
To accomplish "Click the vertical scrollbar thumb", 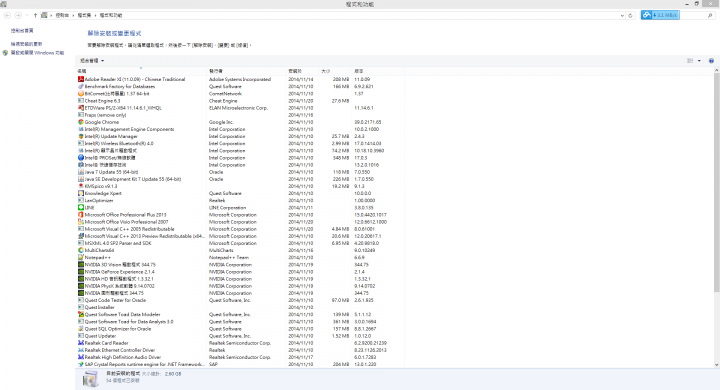I will (716, 183).
